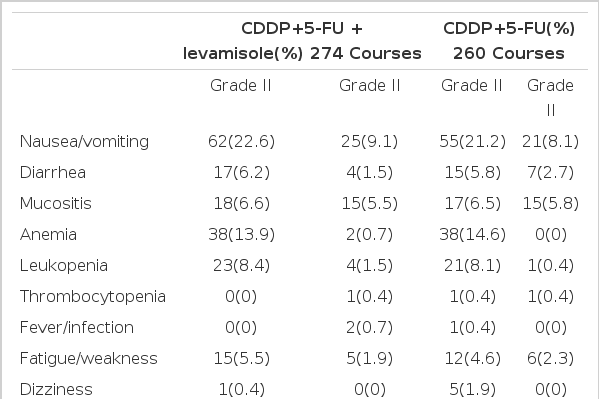Click the Fatigue/weakness row label
Image resolution: width=599 pixels, height=399 pixels.
pyautogui.click(x=89, y=359)
